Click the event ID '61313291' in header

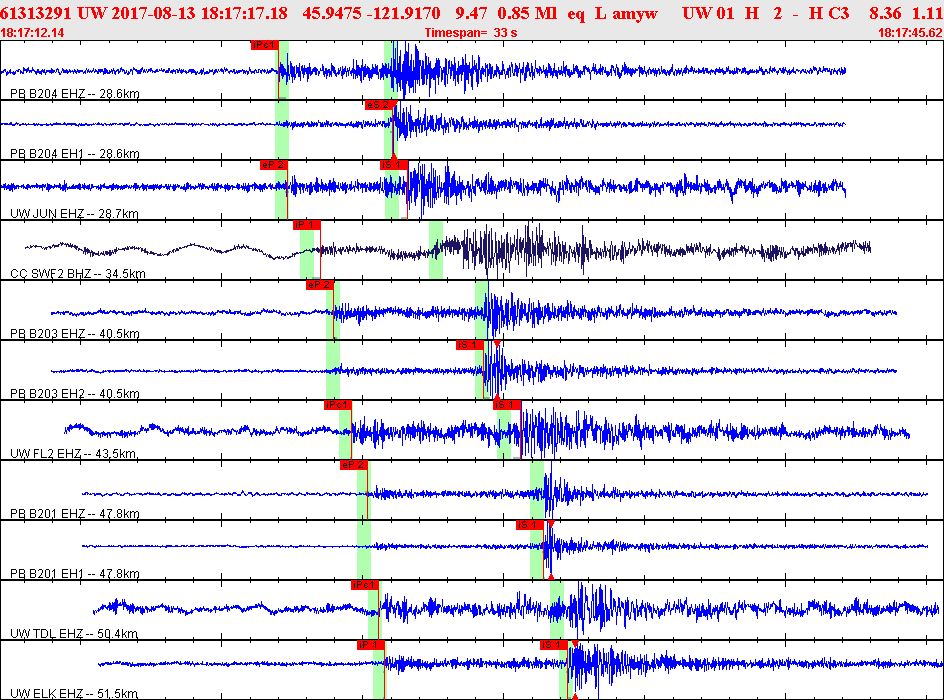(35, 13)
